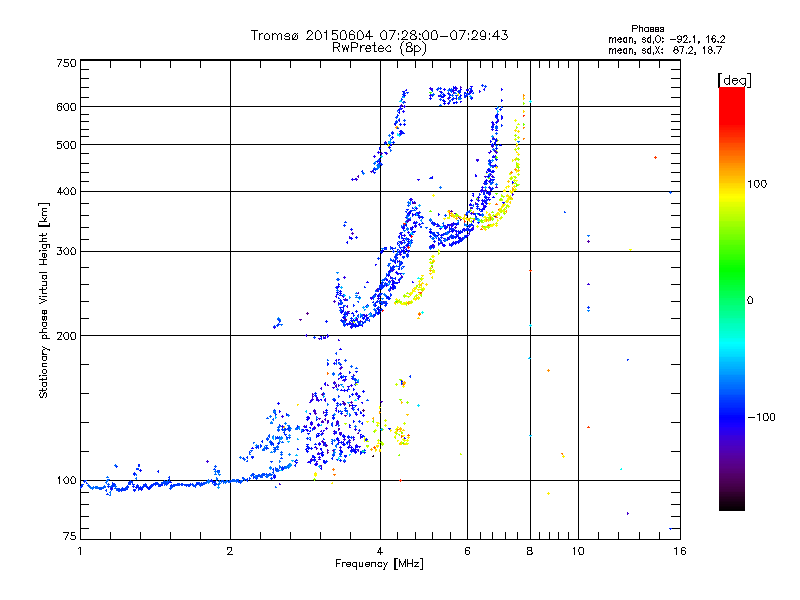This screenshot has width=800, height=600.
Task: Click the blue echo cluster above 600 km near 5.5 MHz
Action: (452, 95)
